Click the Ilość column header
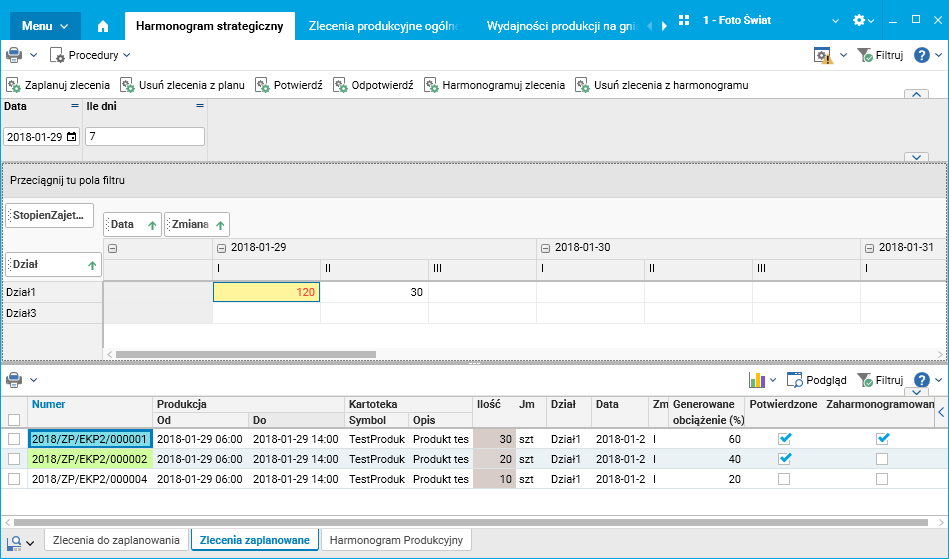Image resolution: width=949 pixels, height=559 pixels. pyautogui.click(x=494, y=411)
